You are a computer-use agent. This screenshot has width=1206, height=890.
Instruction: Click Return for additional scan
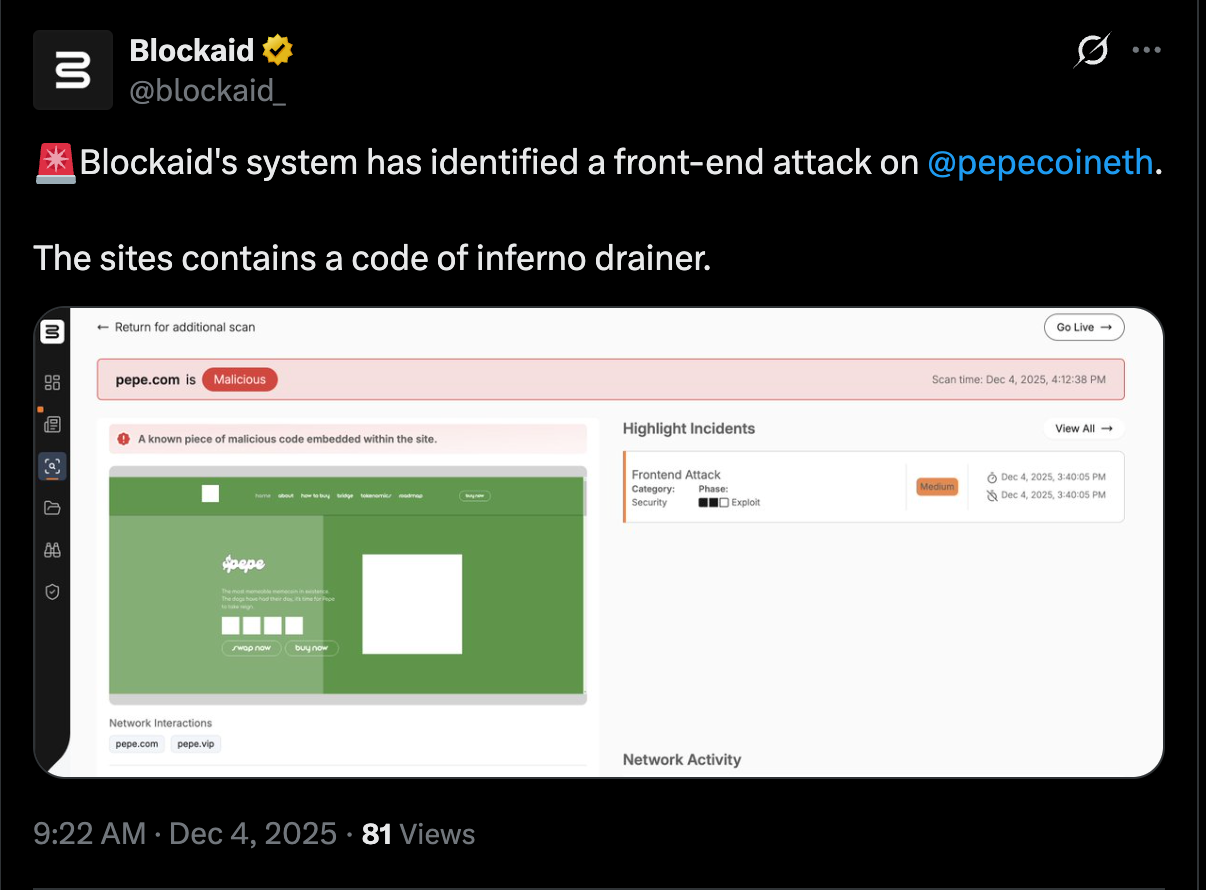[x=176, y=327]
